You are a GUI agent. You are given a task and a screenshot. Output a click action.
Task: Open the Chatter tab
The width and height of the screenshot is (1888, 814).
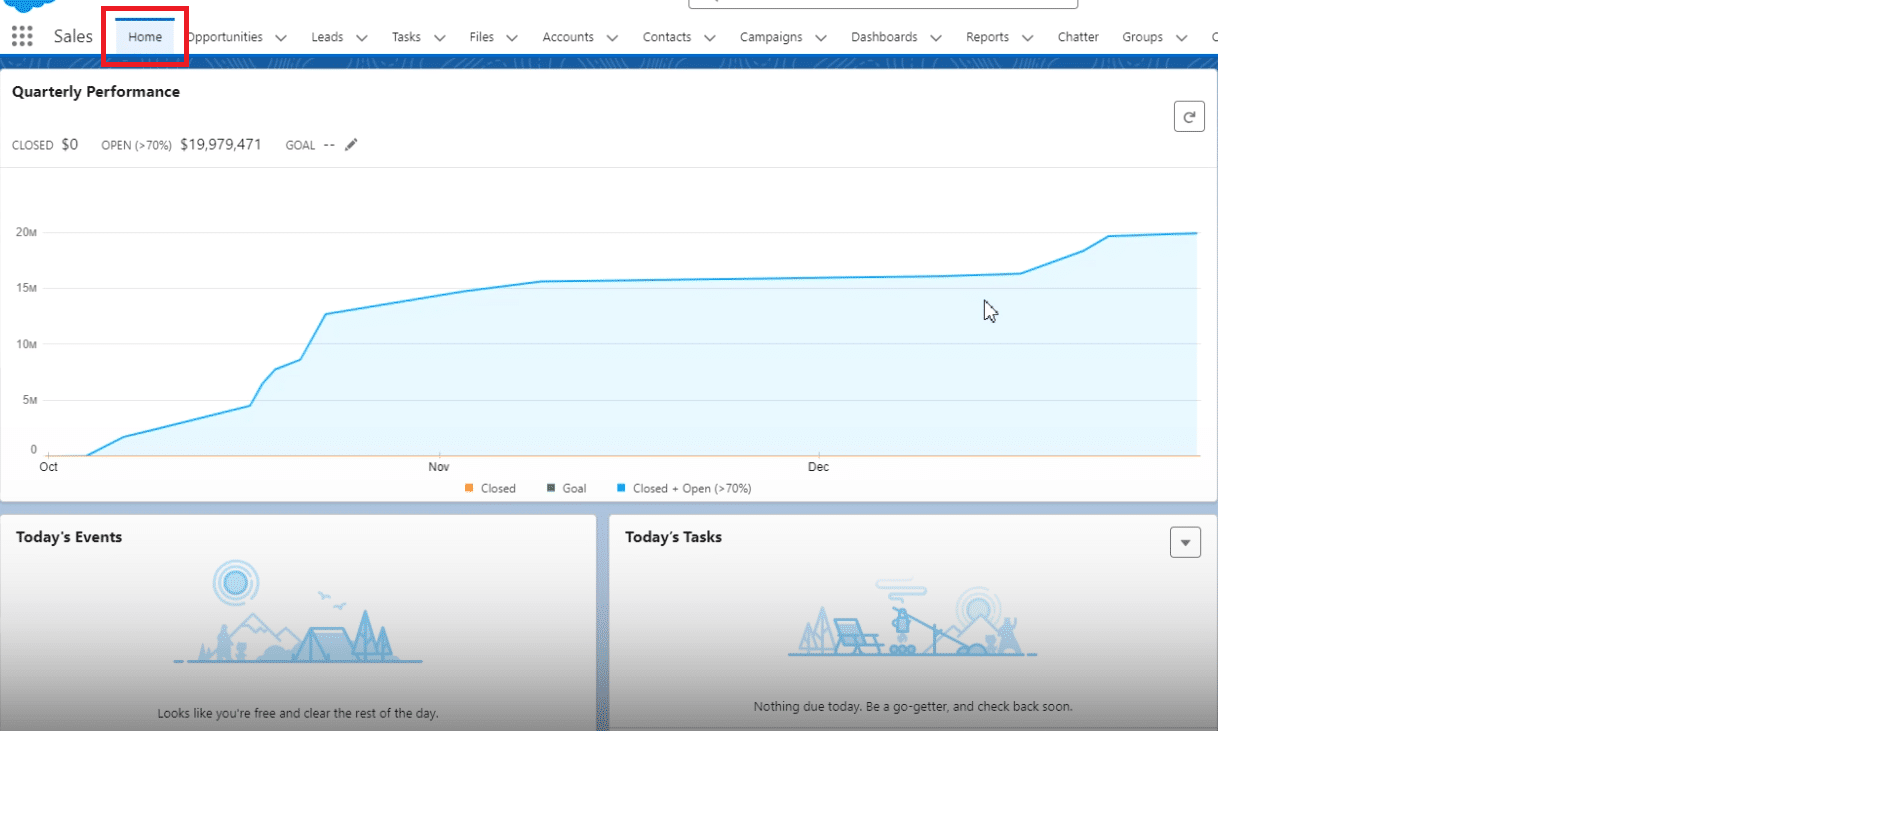1077,37
